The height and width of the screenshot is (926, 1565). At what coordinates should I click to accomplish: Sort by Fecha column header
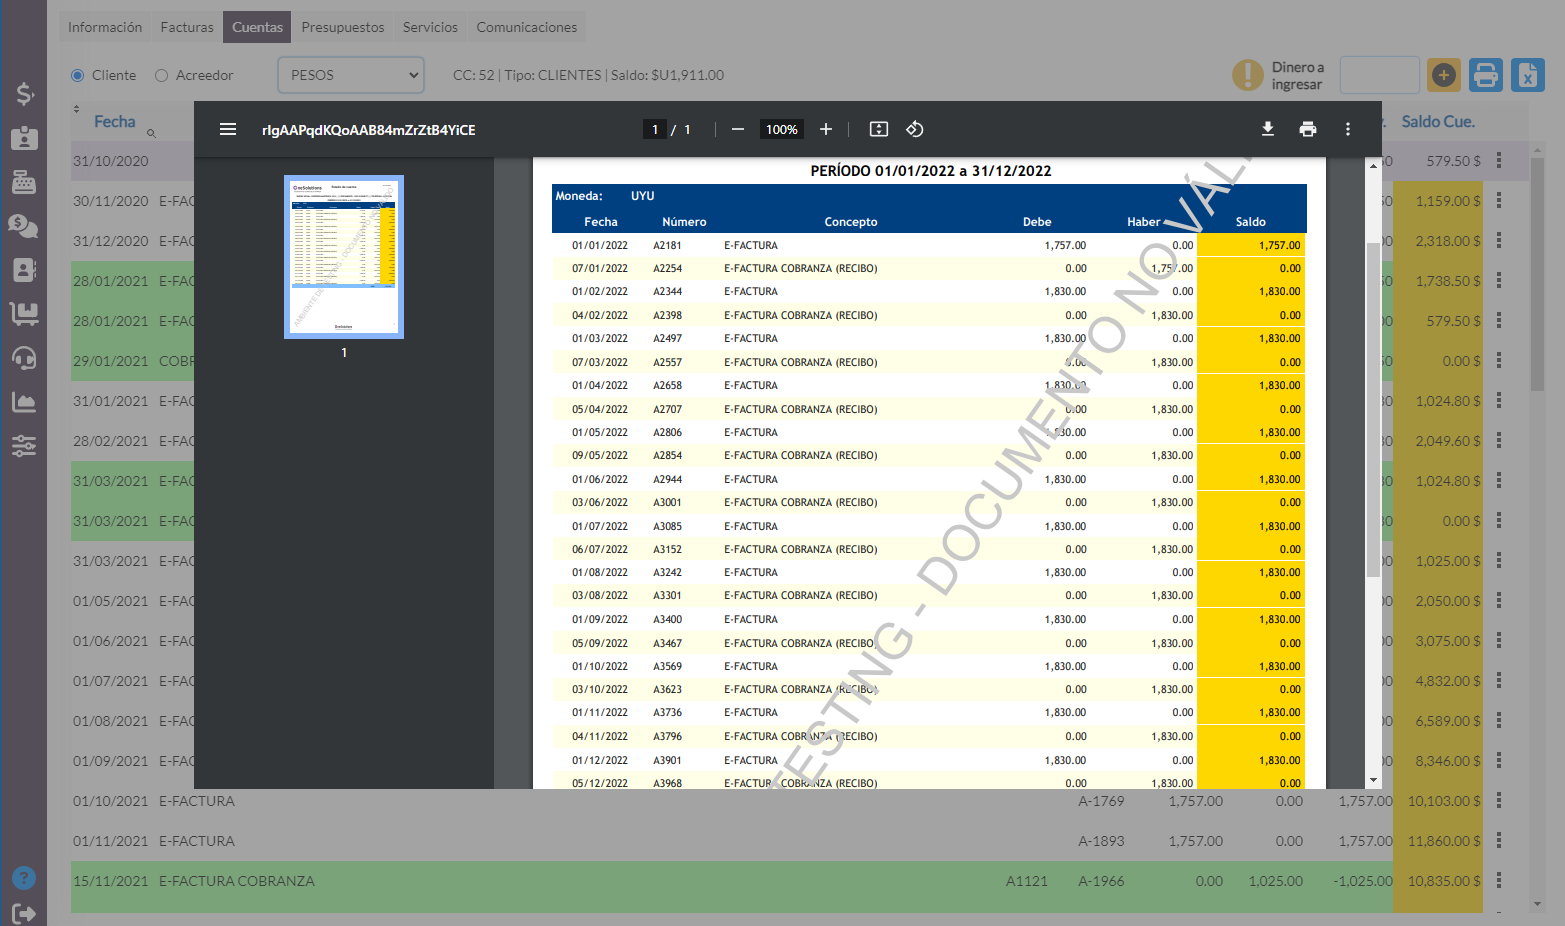(114, 121)
